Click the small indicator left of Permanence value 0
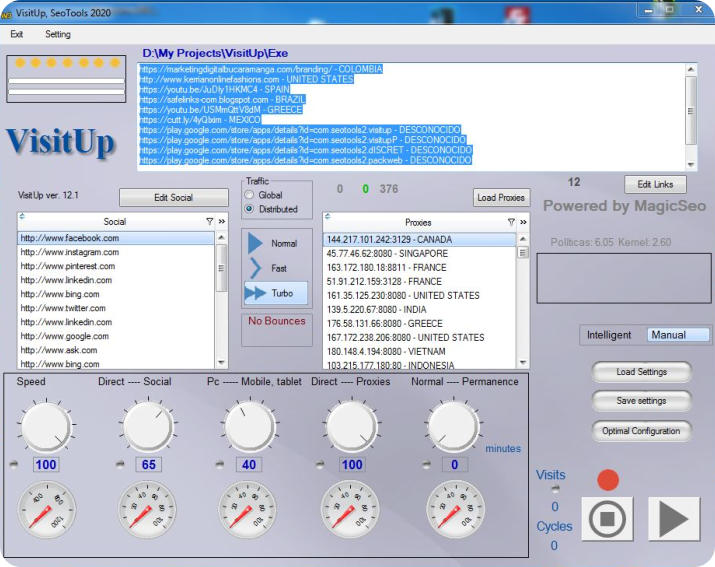715x567 pixels. (426, 464)
